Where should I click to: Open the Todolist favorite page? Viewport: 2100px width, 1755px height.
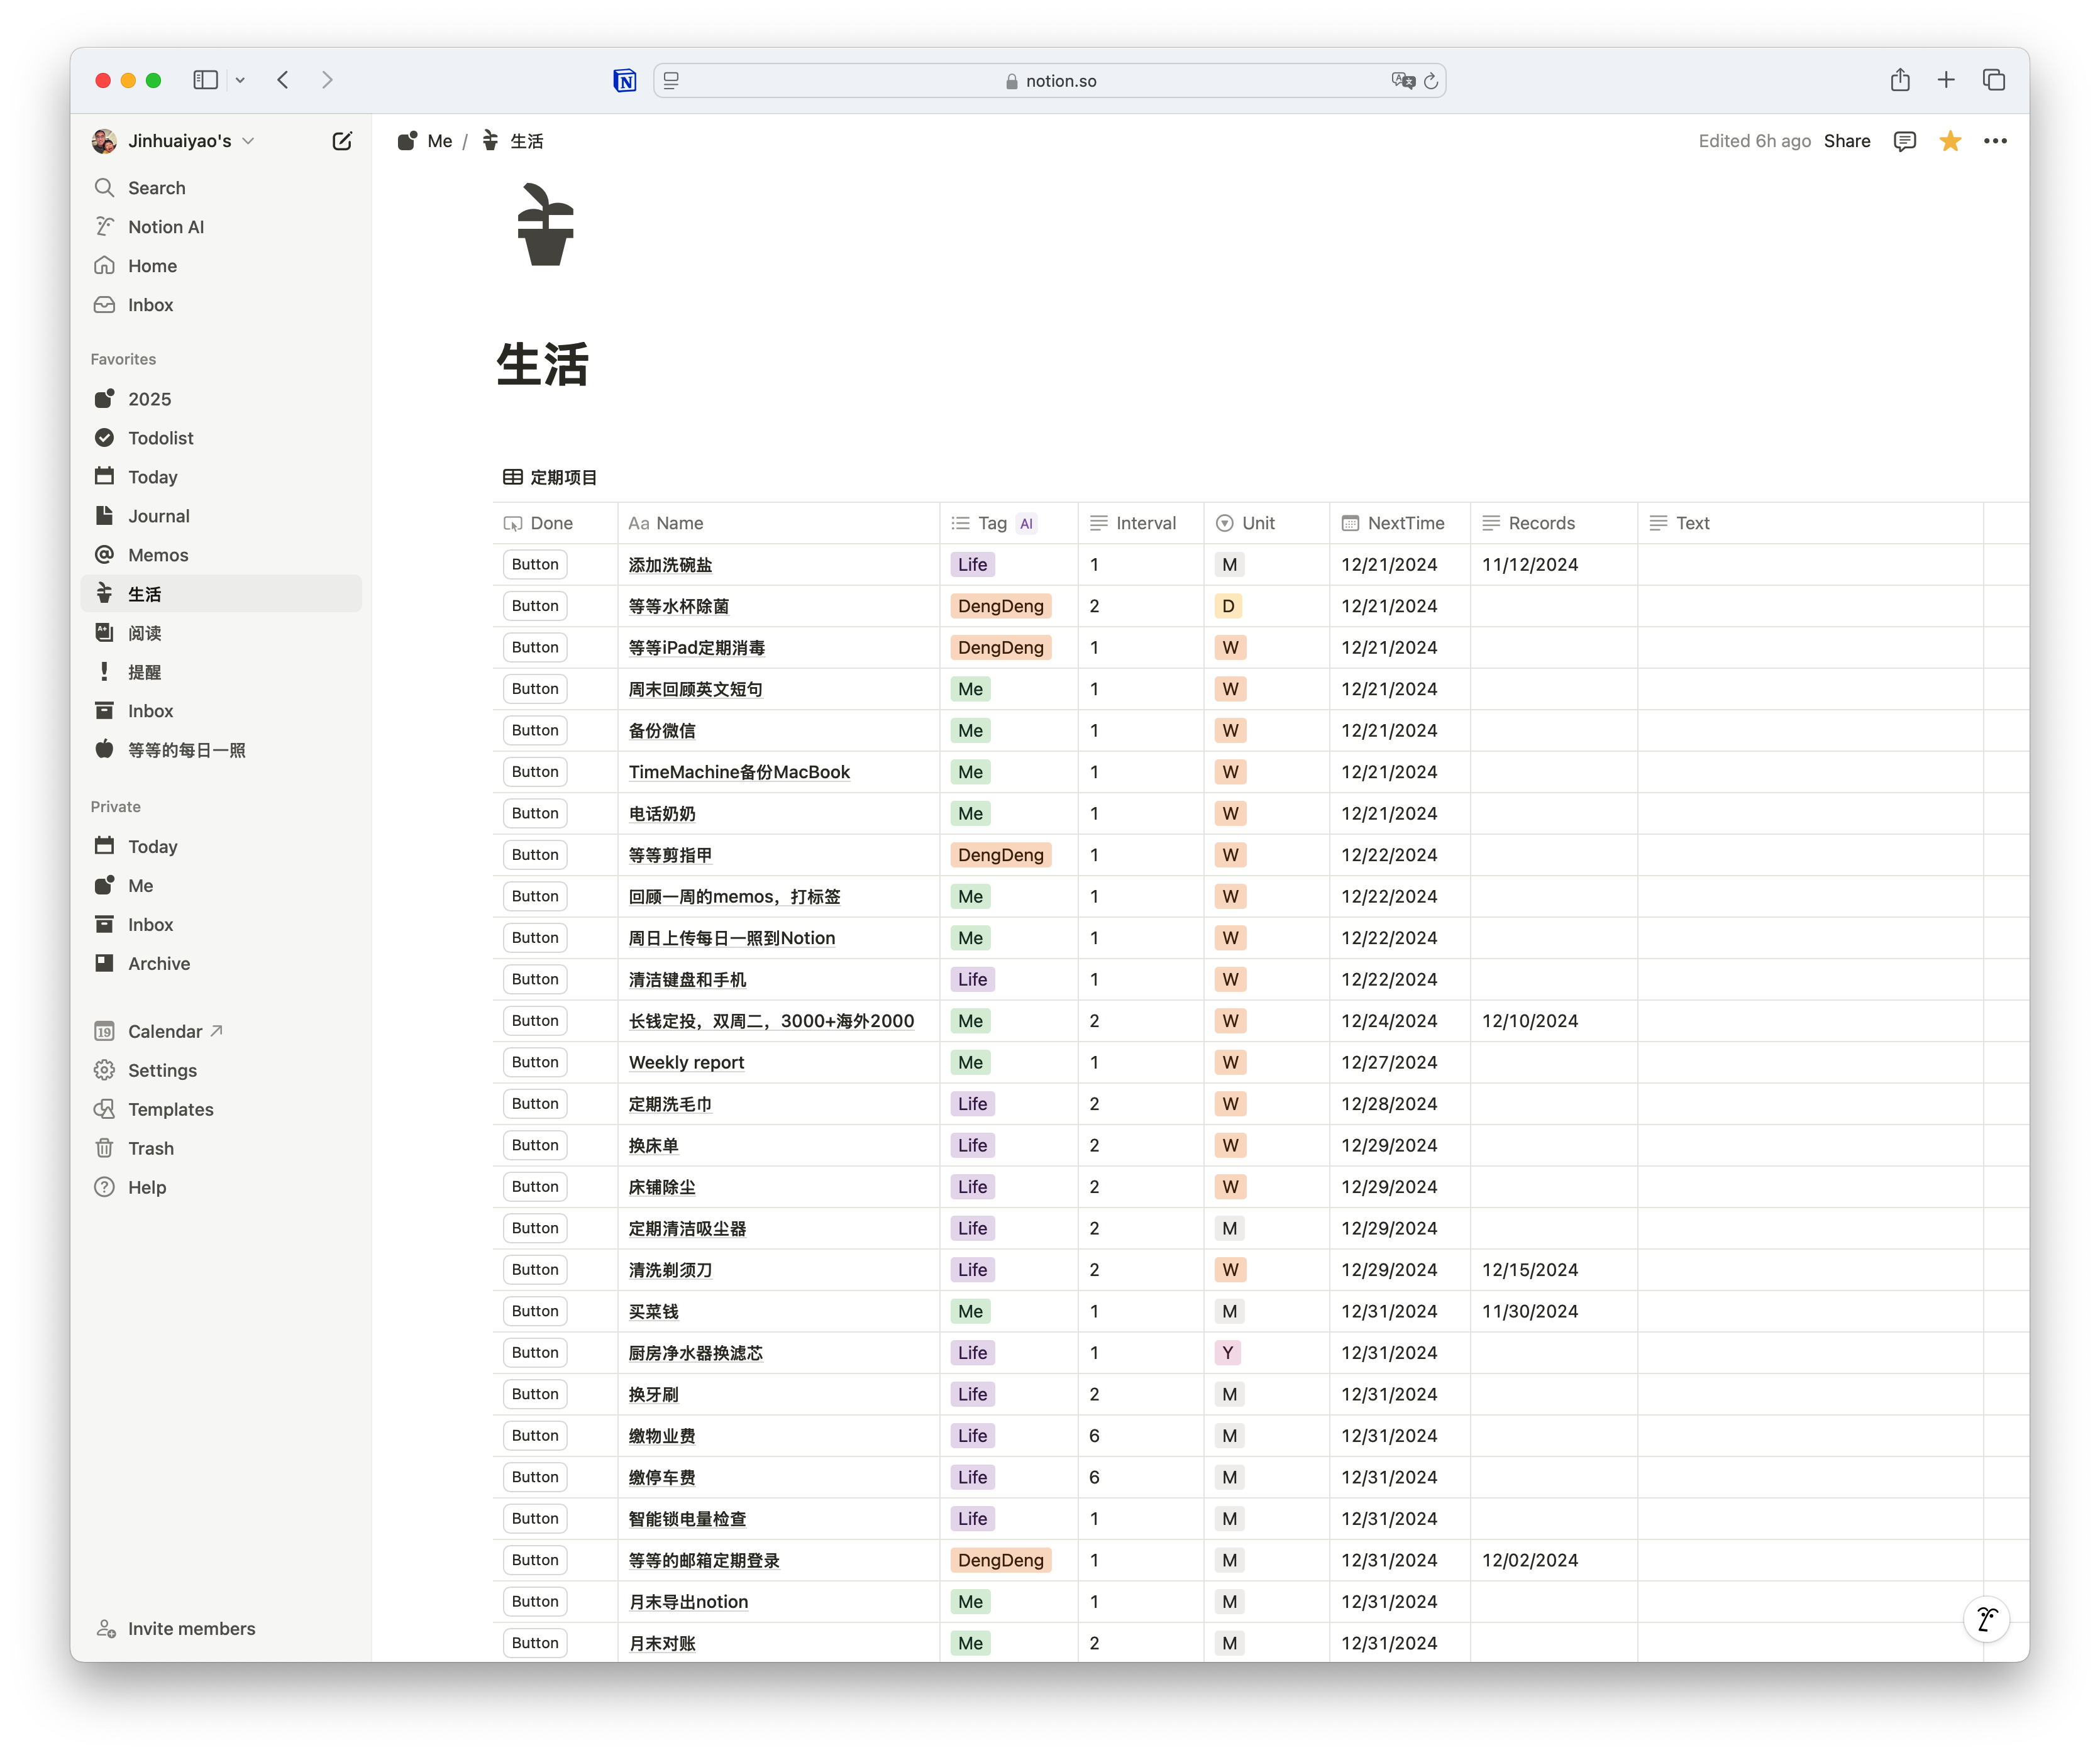[x=220, y=438]
